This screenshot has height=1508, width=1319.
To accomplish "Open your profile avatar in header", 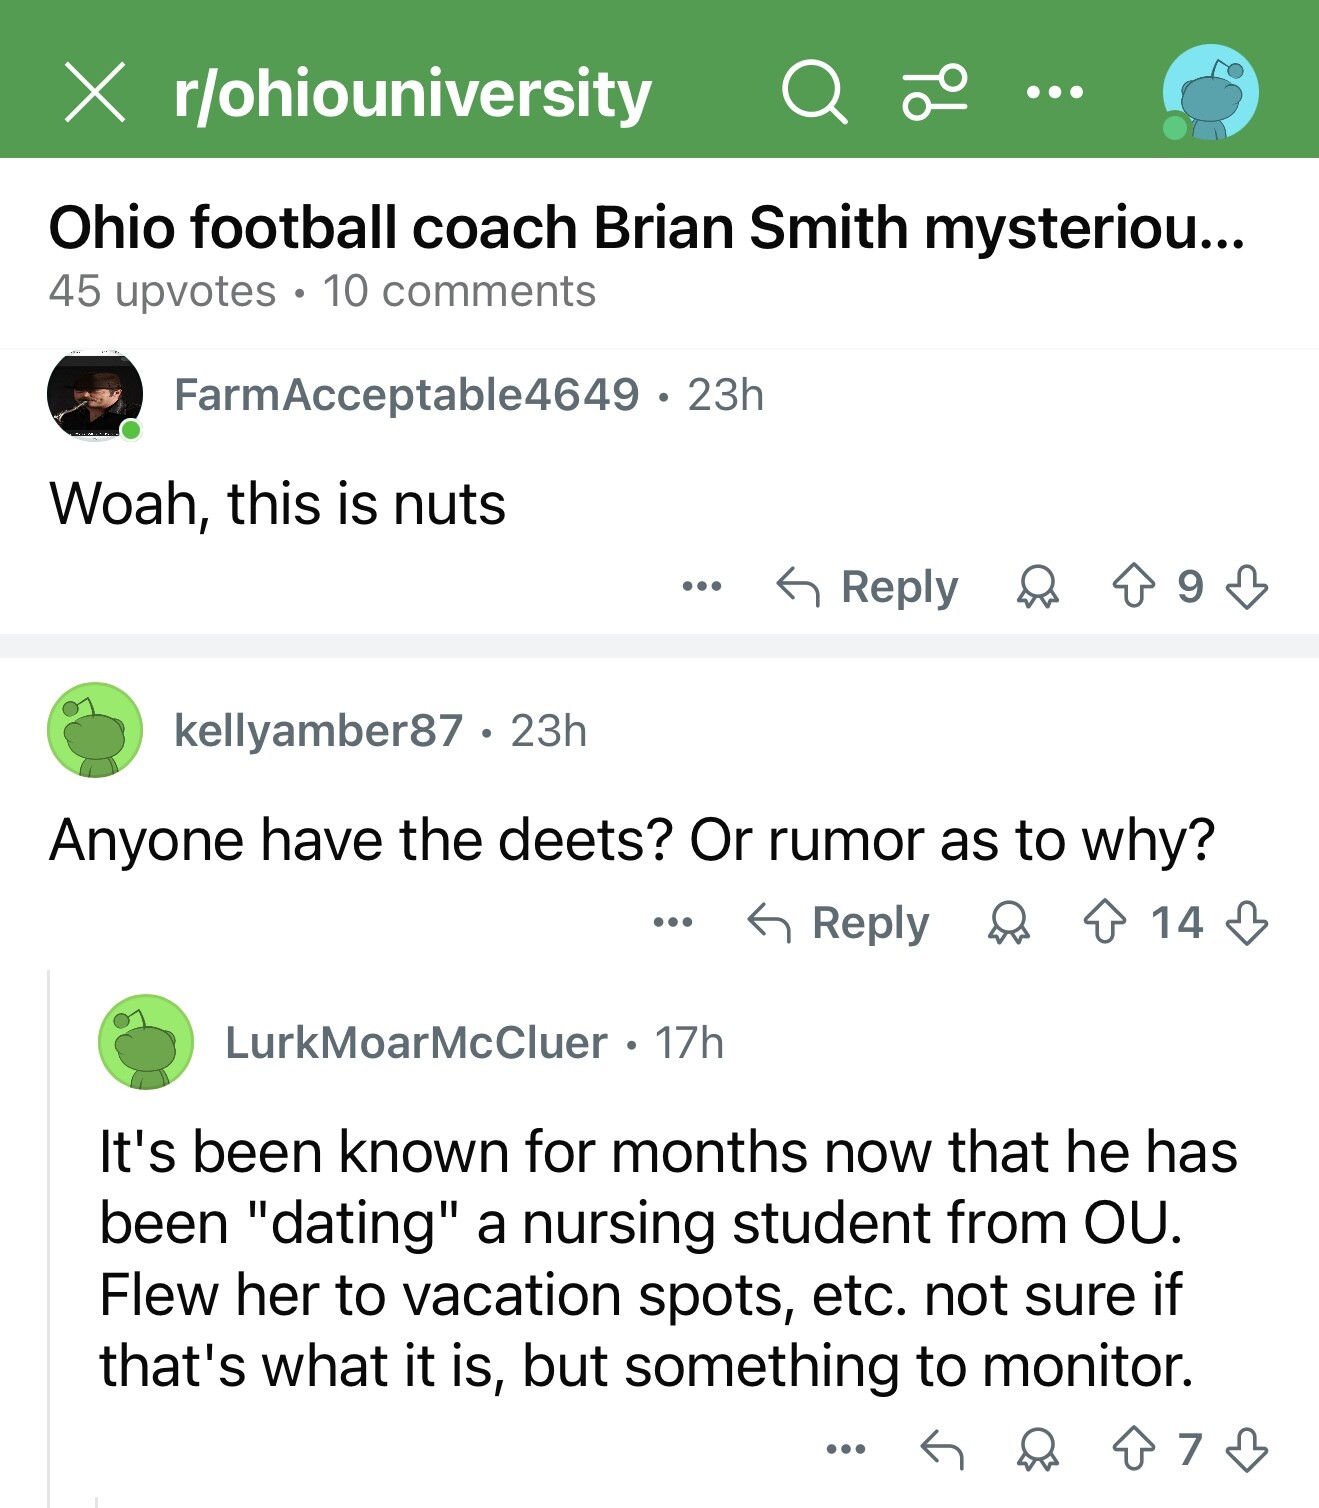I will [1210, 93].
